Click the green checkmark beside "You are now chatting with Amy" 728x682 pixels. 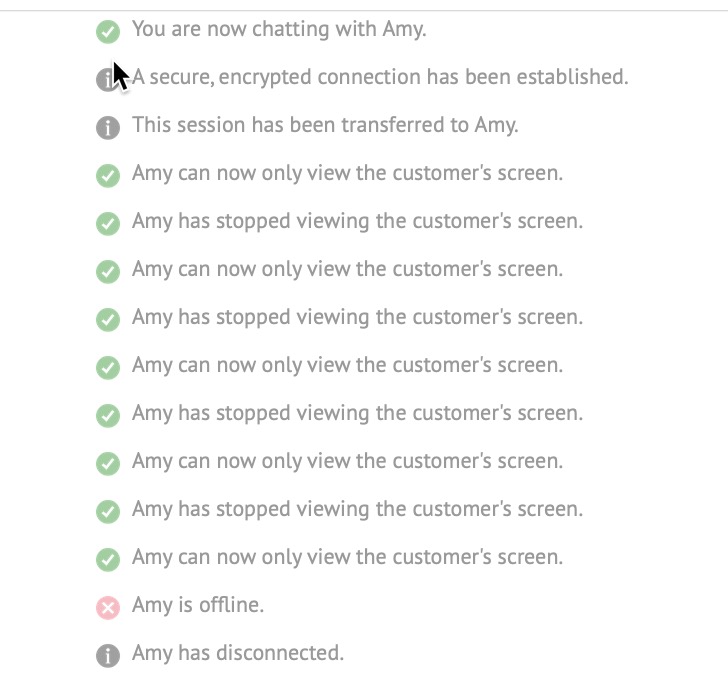(x=108, y=32)
